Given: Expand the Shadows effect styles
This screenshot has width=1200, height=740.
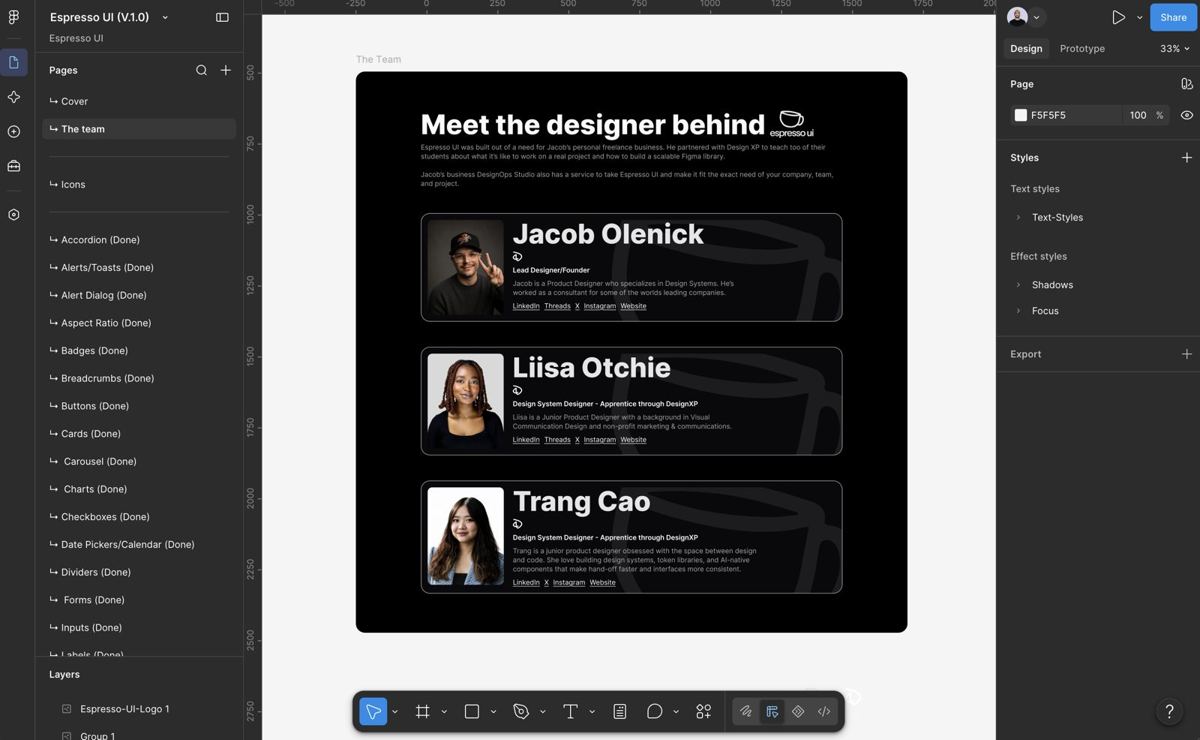Looking at the screenshot, I should pos(1018,285).
